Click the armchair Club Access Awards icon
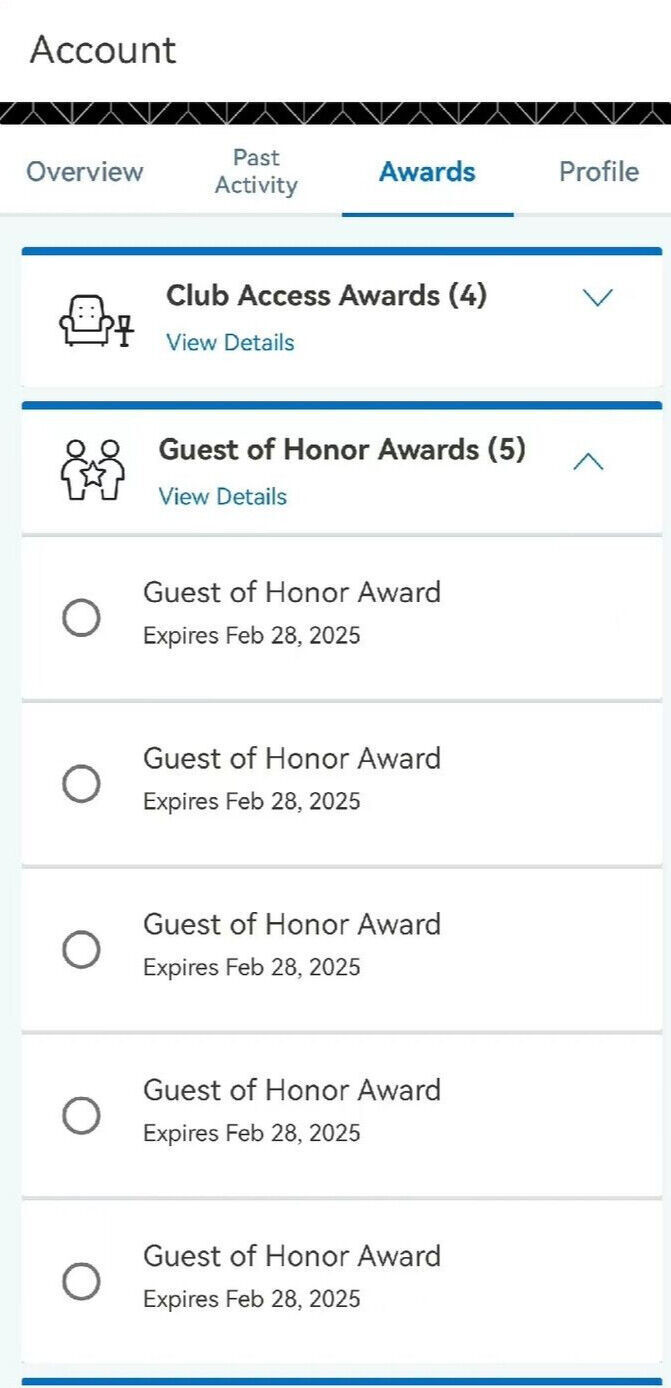The width and height of the screenshot is (671, 1388). tap(95, 316)
